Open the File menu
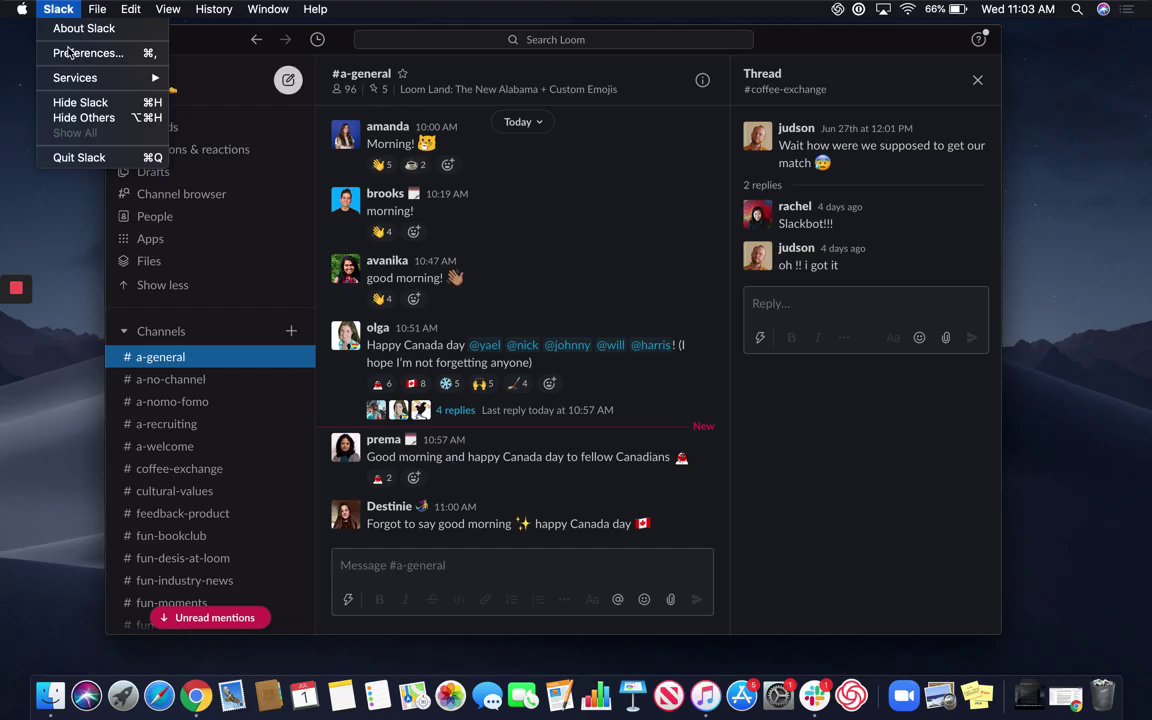 click(97, 9)
